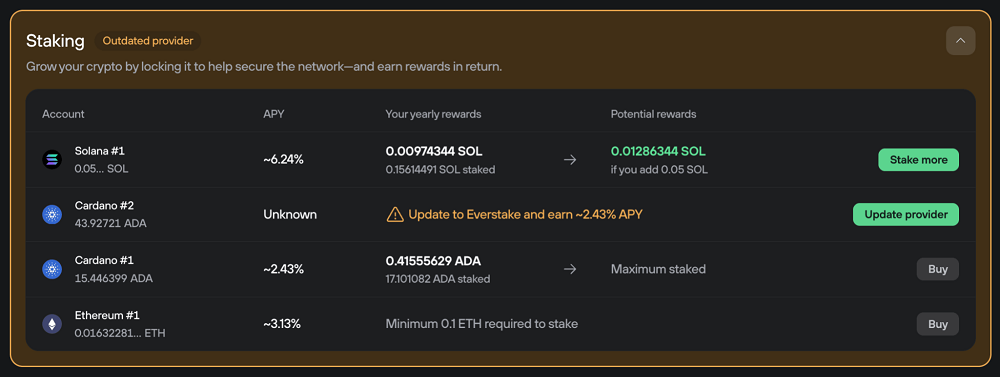Click the APY column header

point(274,114)
